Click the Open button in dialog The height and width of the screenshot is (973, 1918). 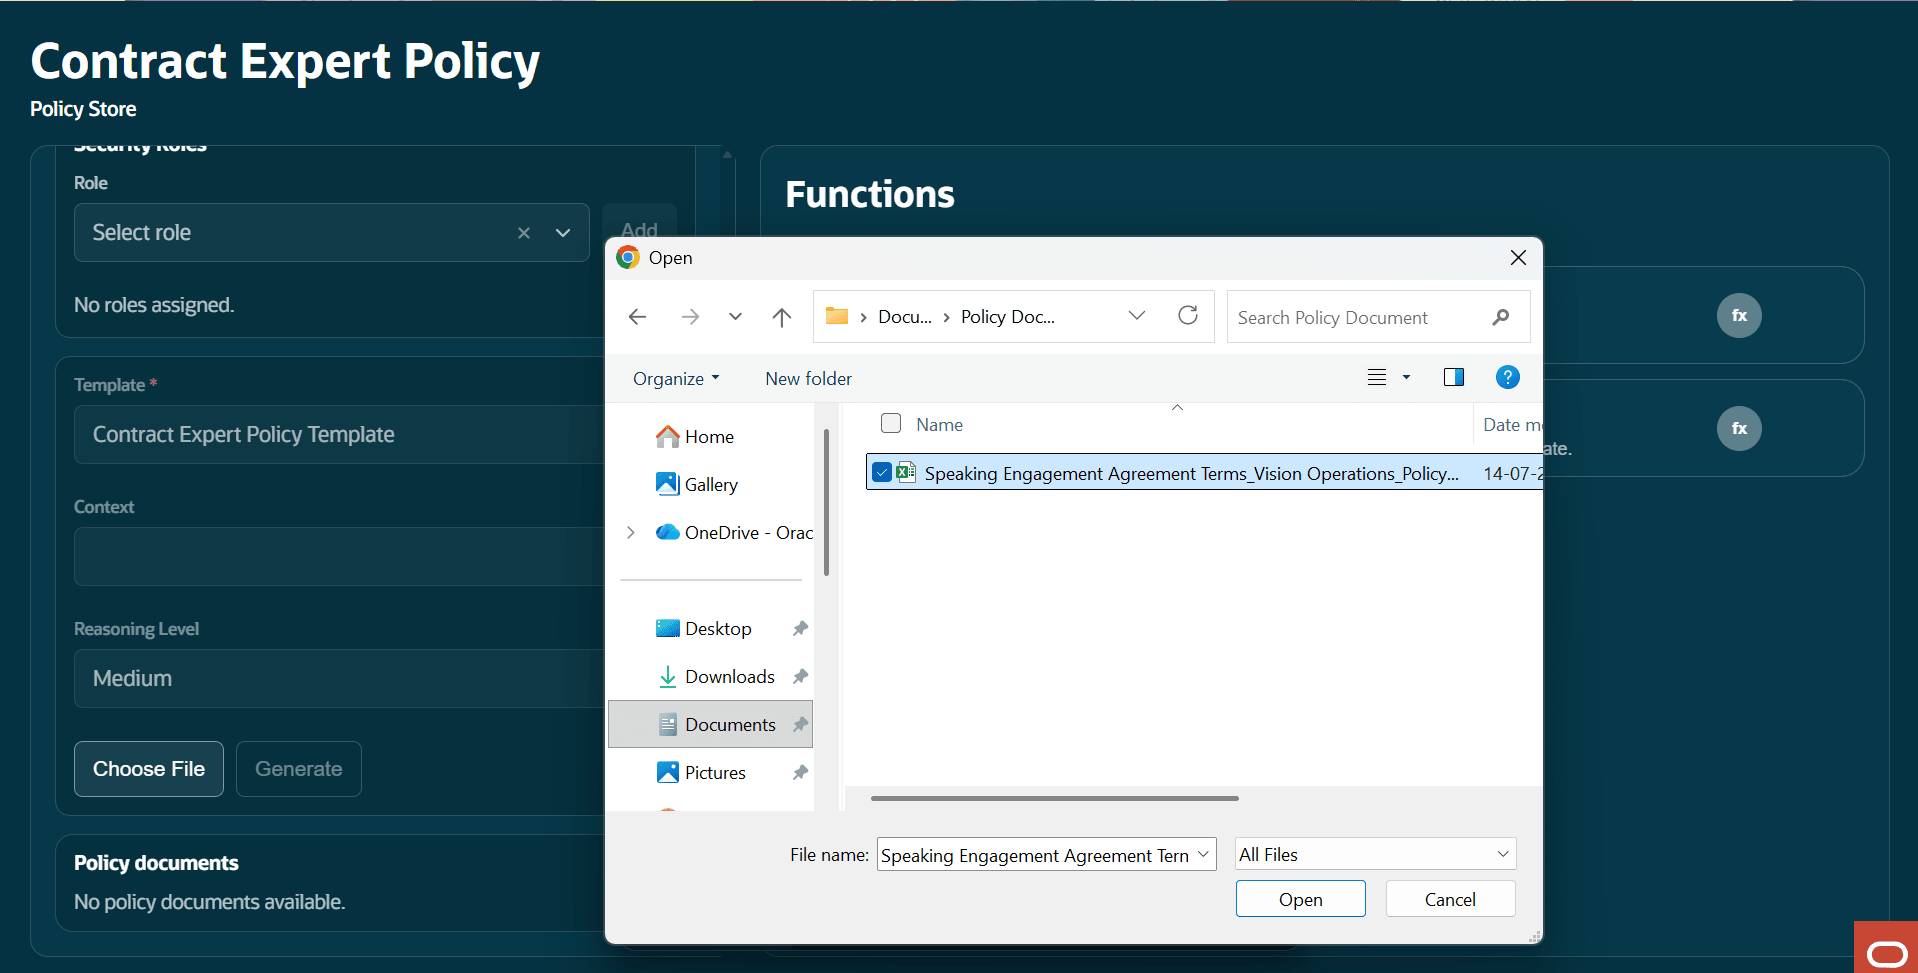(x=1300, y=899)
